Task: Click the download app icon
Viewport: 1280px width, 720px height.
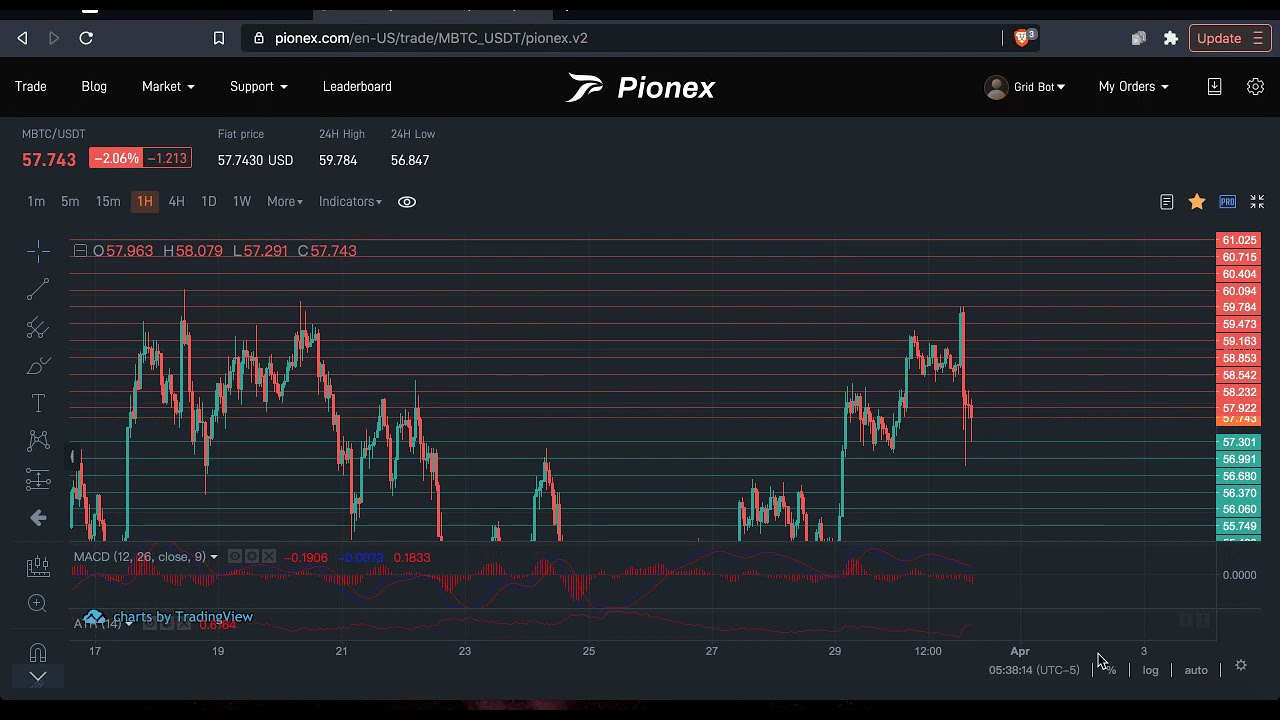Action: [x=1214, y=87]
